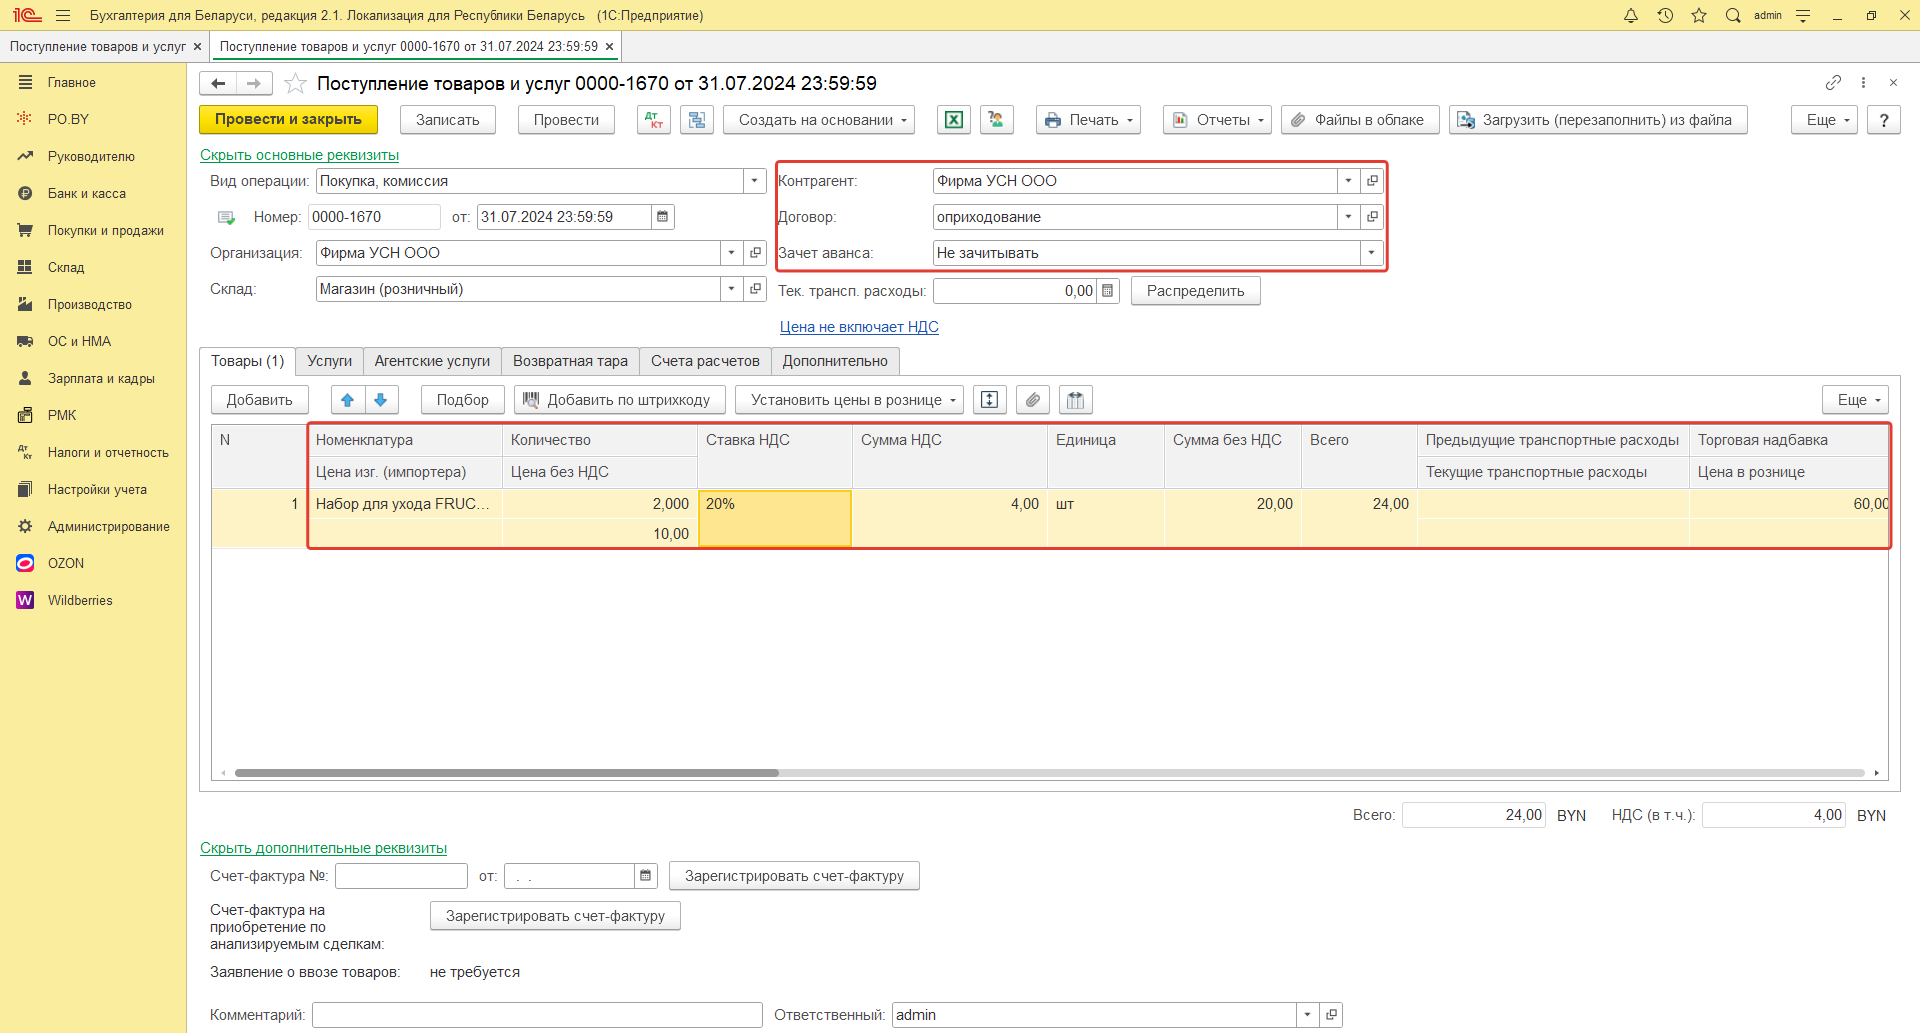Expand Организация dropdown list
The width and height of the screenshot is (1920, 1033).
point(732,253)
